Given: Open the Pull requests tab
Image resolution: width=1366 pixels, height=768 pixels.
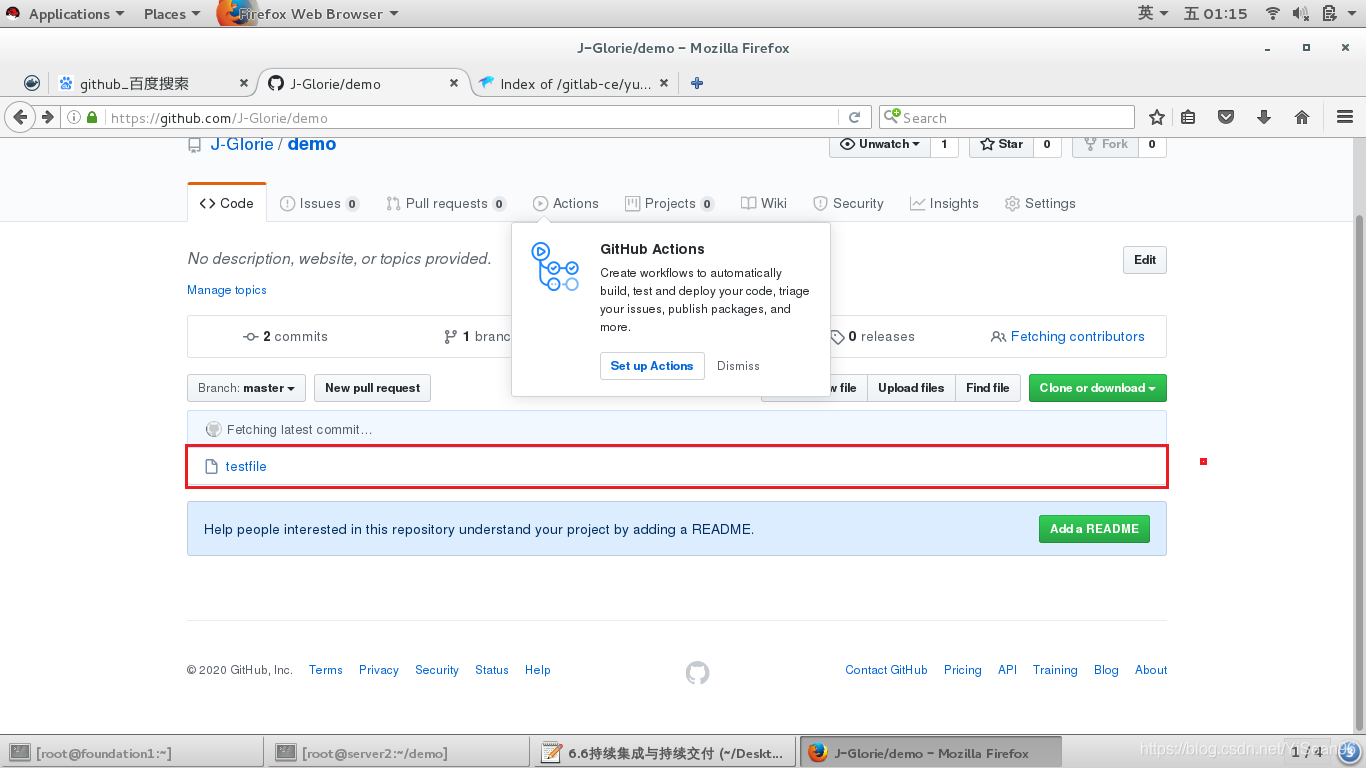Looking at the screenshot, I should coord(446,203).
